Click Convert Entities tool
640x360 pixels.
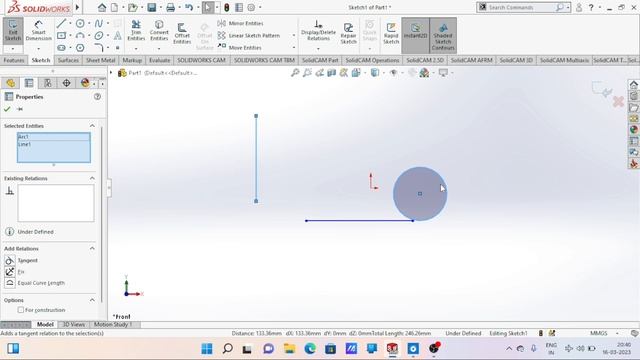click(159, 31)
